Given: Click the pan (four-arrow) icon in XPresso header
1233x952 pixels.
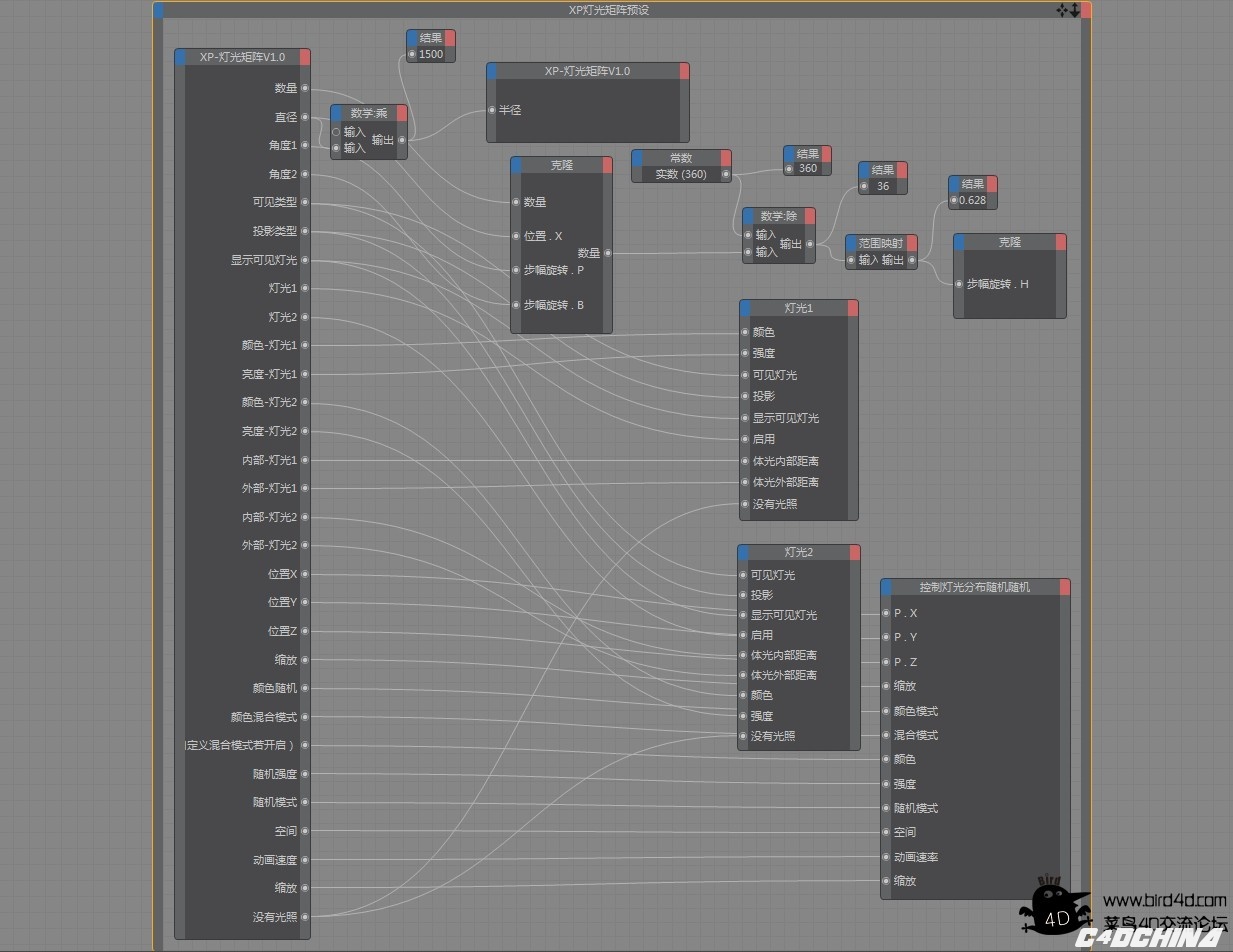Looking at the screenshot, I should coord(1062,10).
